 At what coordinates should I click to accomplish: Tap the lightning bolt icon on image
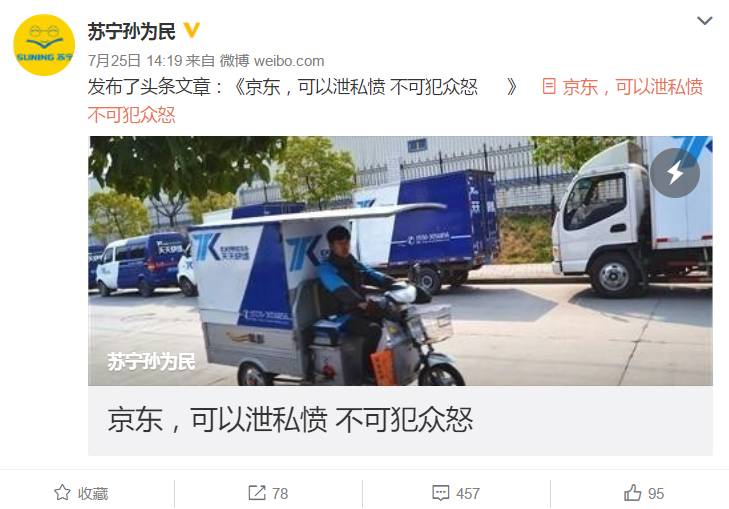pyautogui.click(x=675, y=173)
